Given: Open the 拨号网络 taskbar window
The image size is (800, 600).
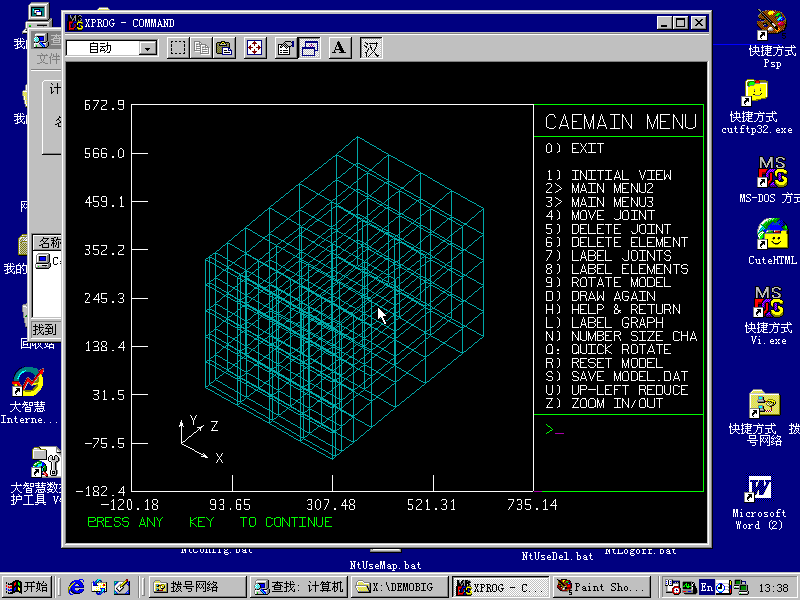Looking at the screenshot, I should 195,587.
